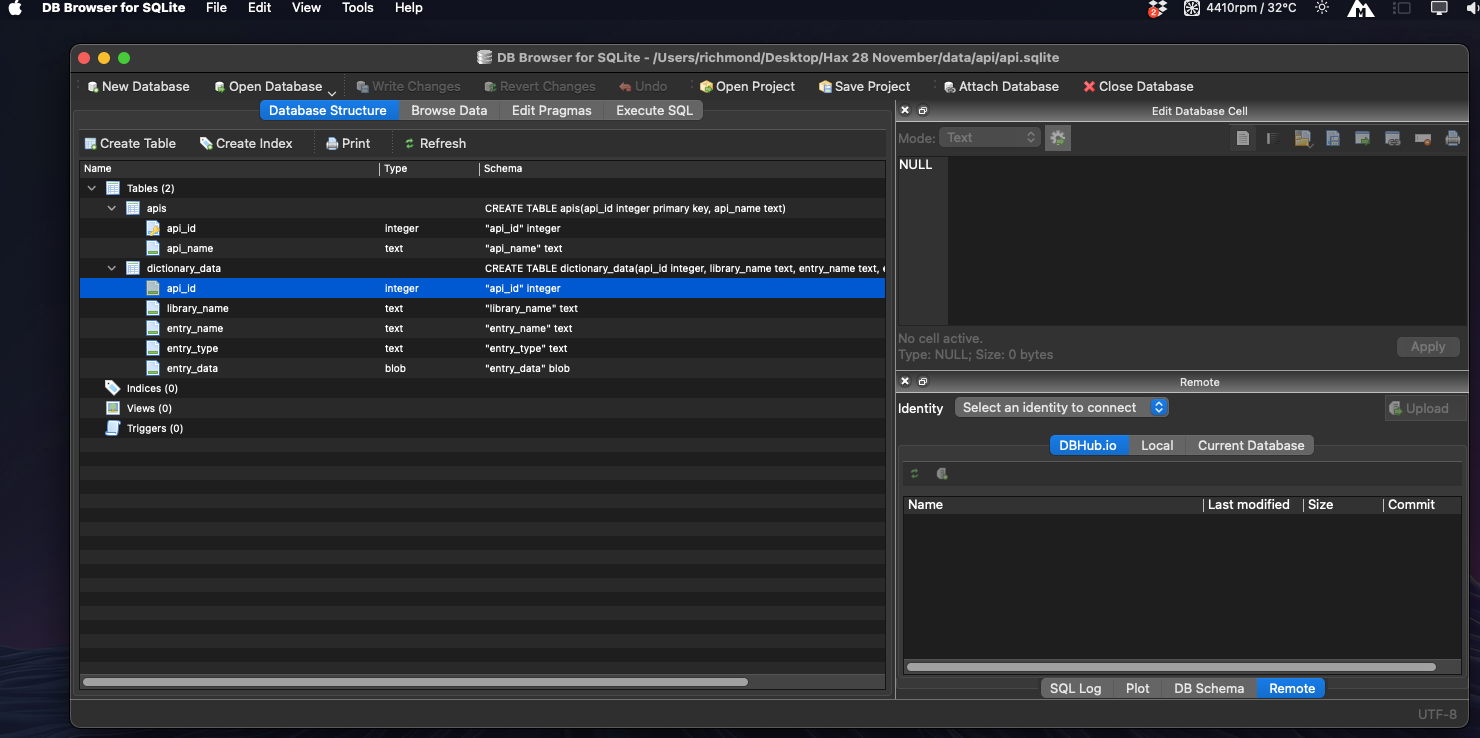Click the horizontal scrollbar of structure tree

[x=415, y=682]
